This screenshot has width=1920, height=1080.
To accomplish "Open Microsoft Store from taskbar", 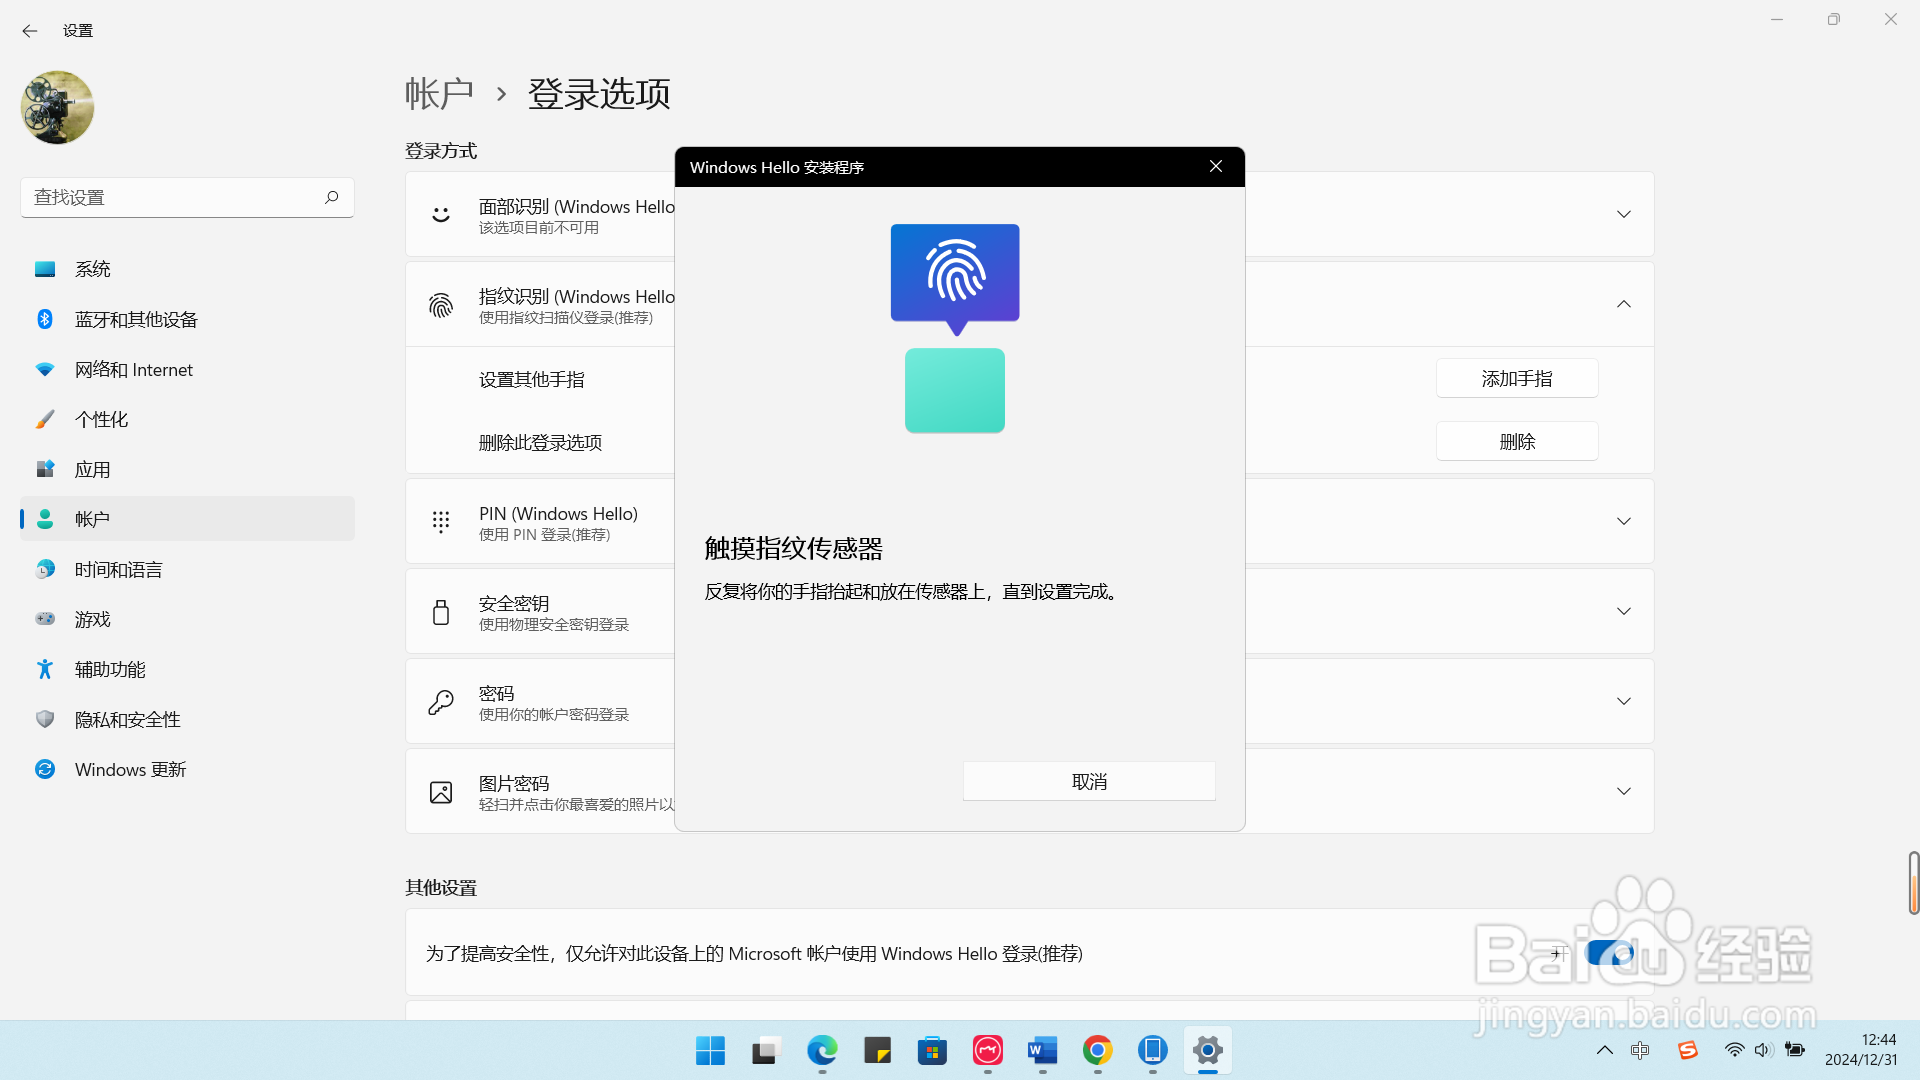I will (932, 1051).
